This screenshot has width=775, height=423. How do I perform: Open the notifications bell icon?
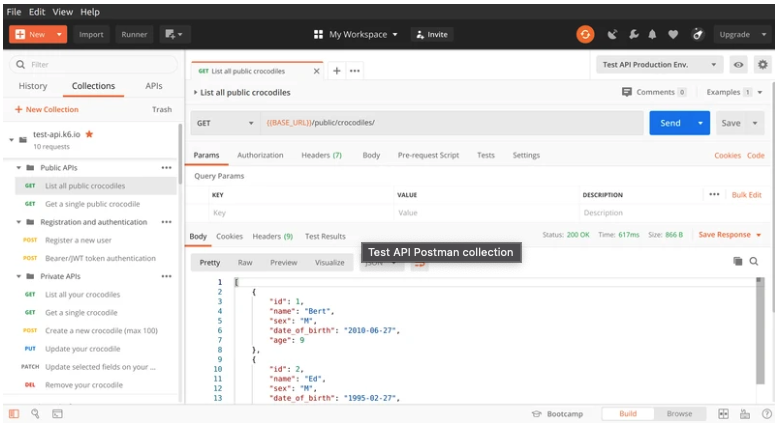coord(652,35)
